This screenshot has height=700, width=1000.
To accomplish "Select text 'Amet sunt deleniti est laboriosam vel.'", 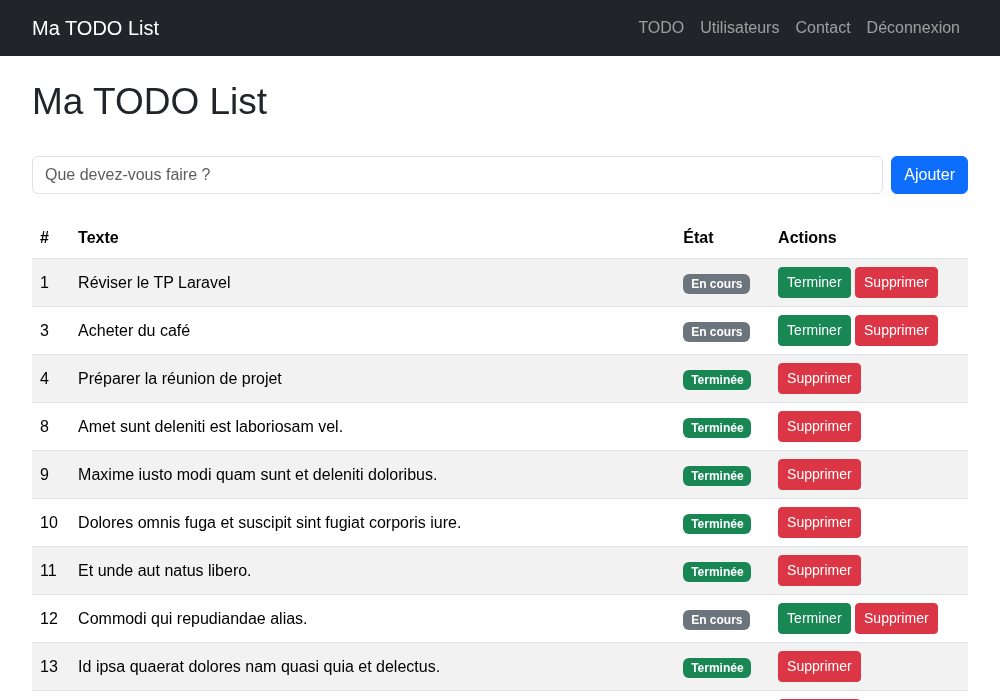I will pos(210,427).
